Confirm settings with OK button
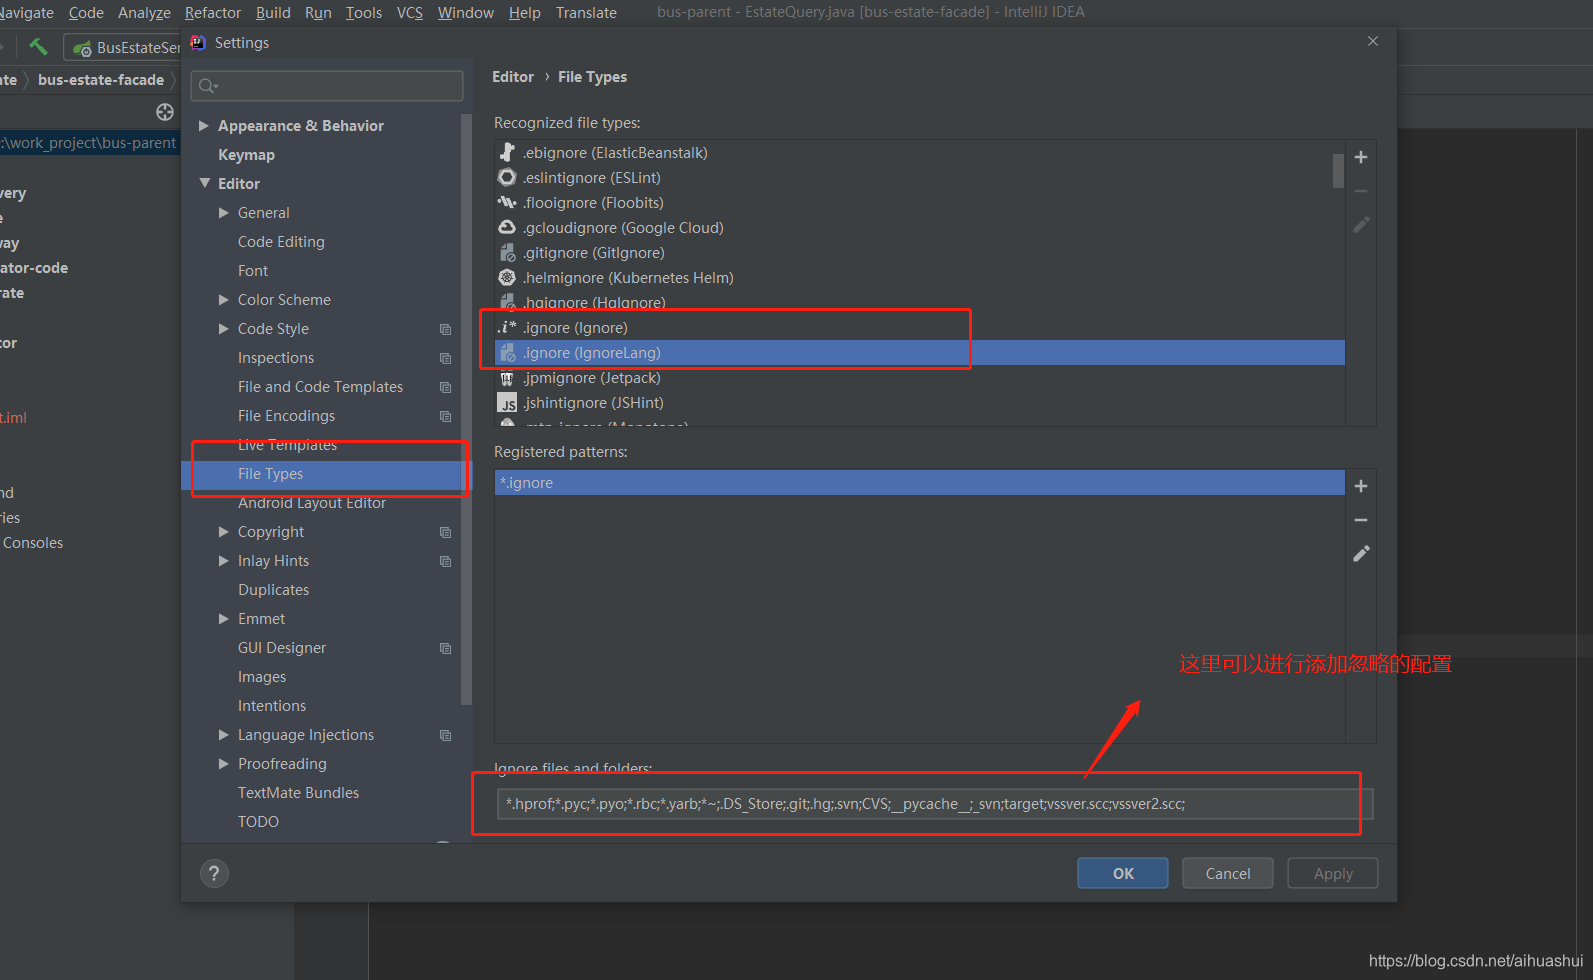1593x980 pixels. click(1122, 873)
